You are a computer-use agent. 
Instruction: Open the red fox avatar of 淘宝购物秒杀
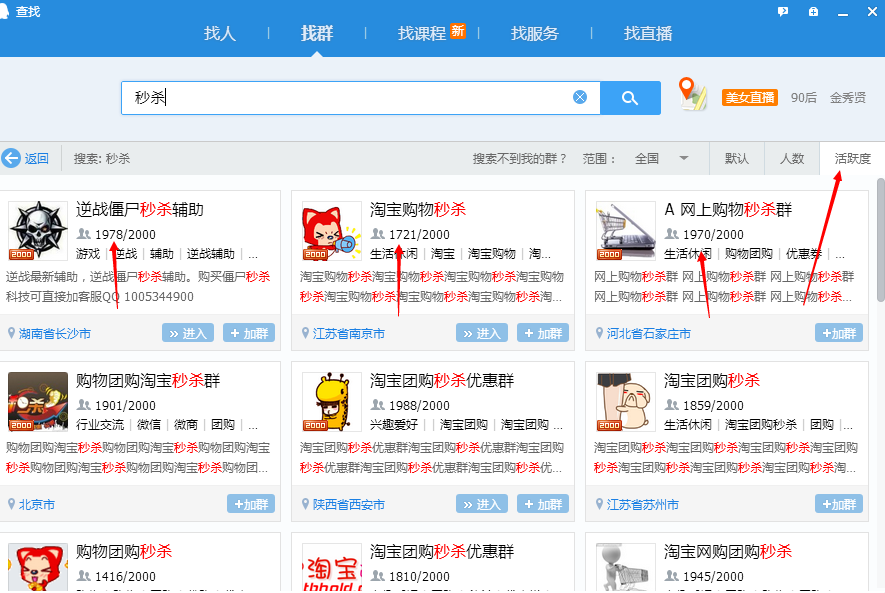(332, 230)
